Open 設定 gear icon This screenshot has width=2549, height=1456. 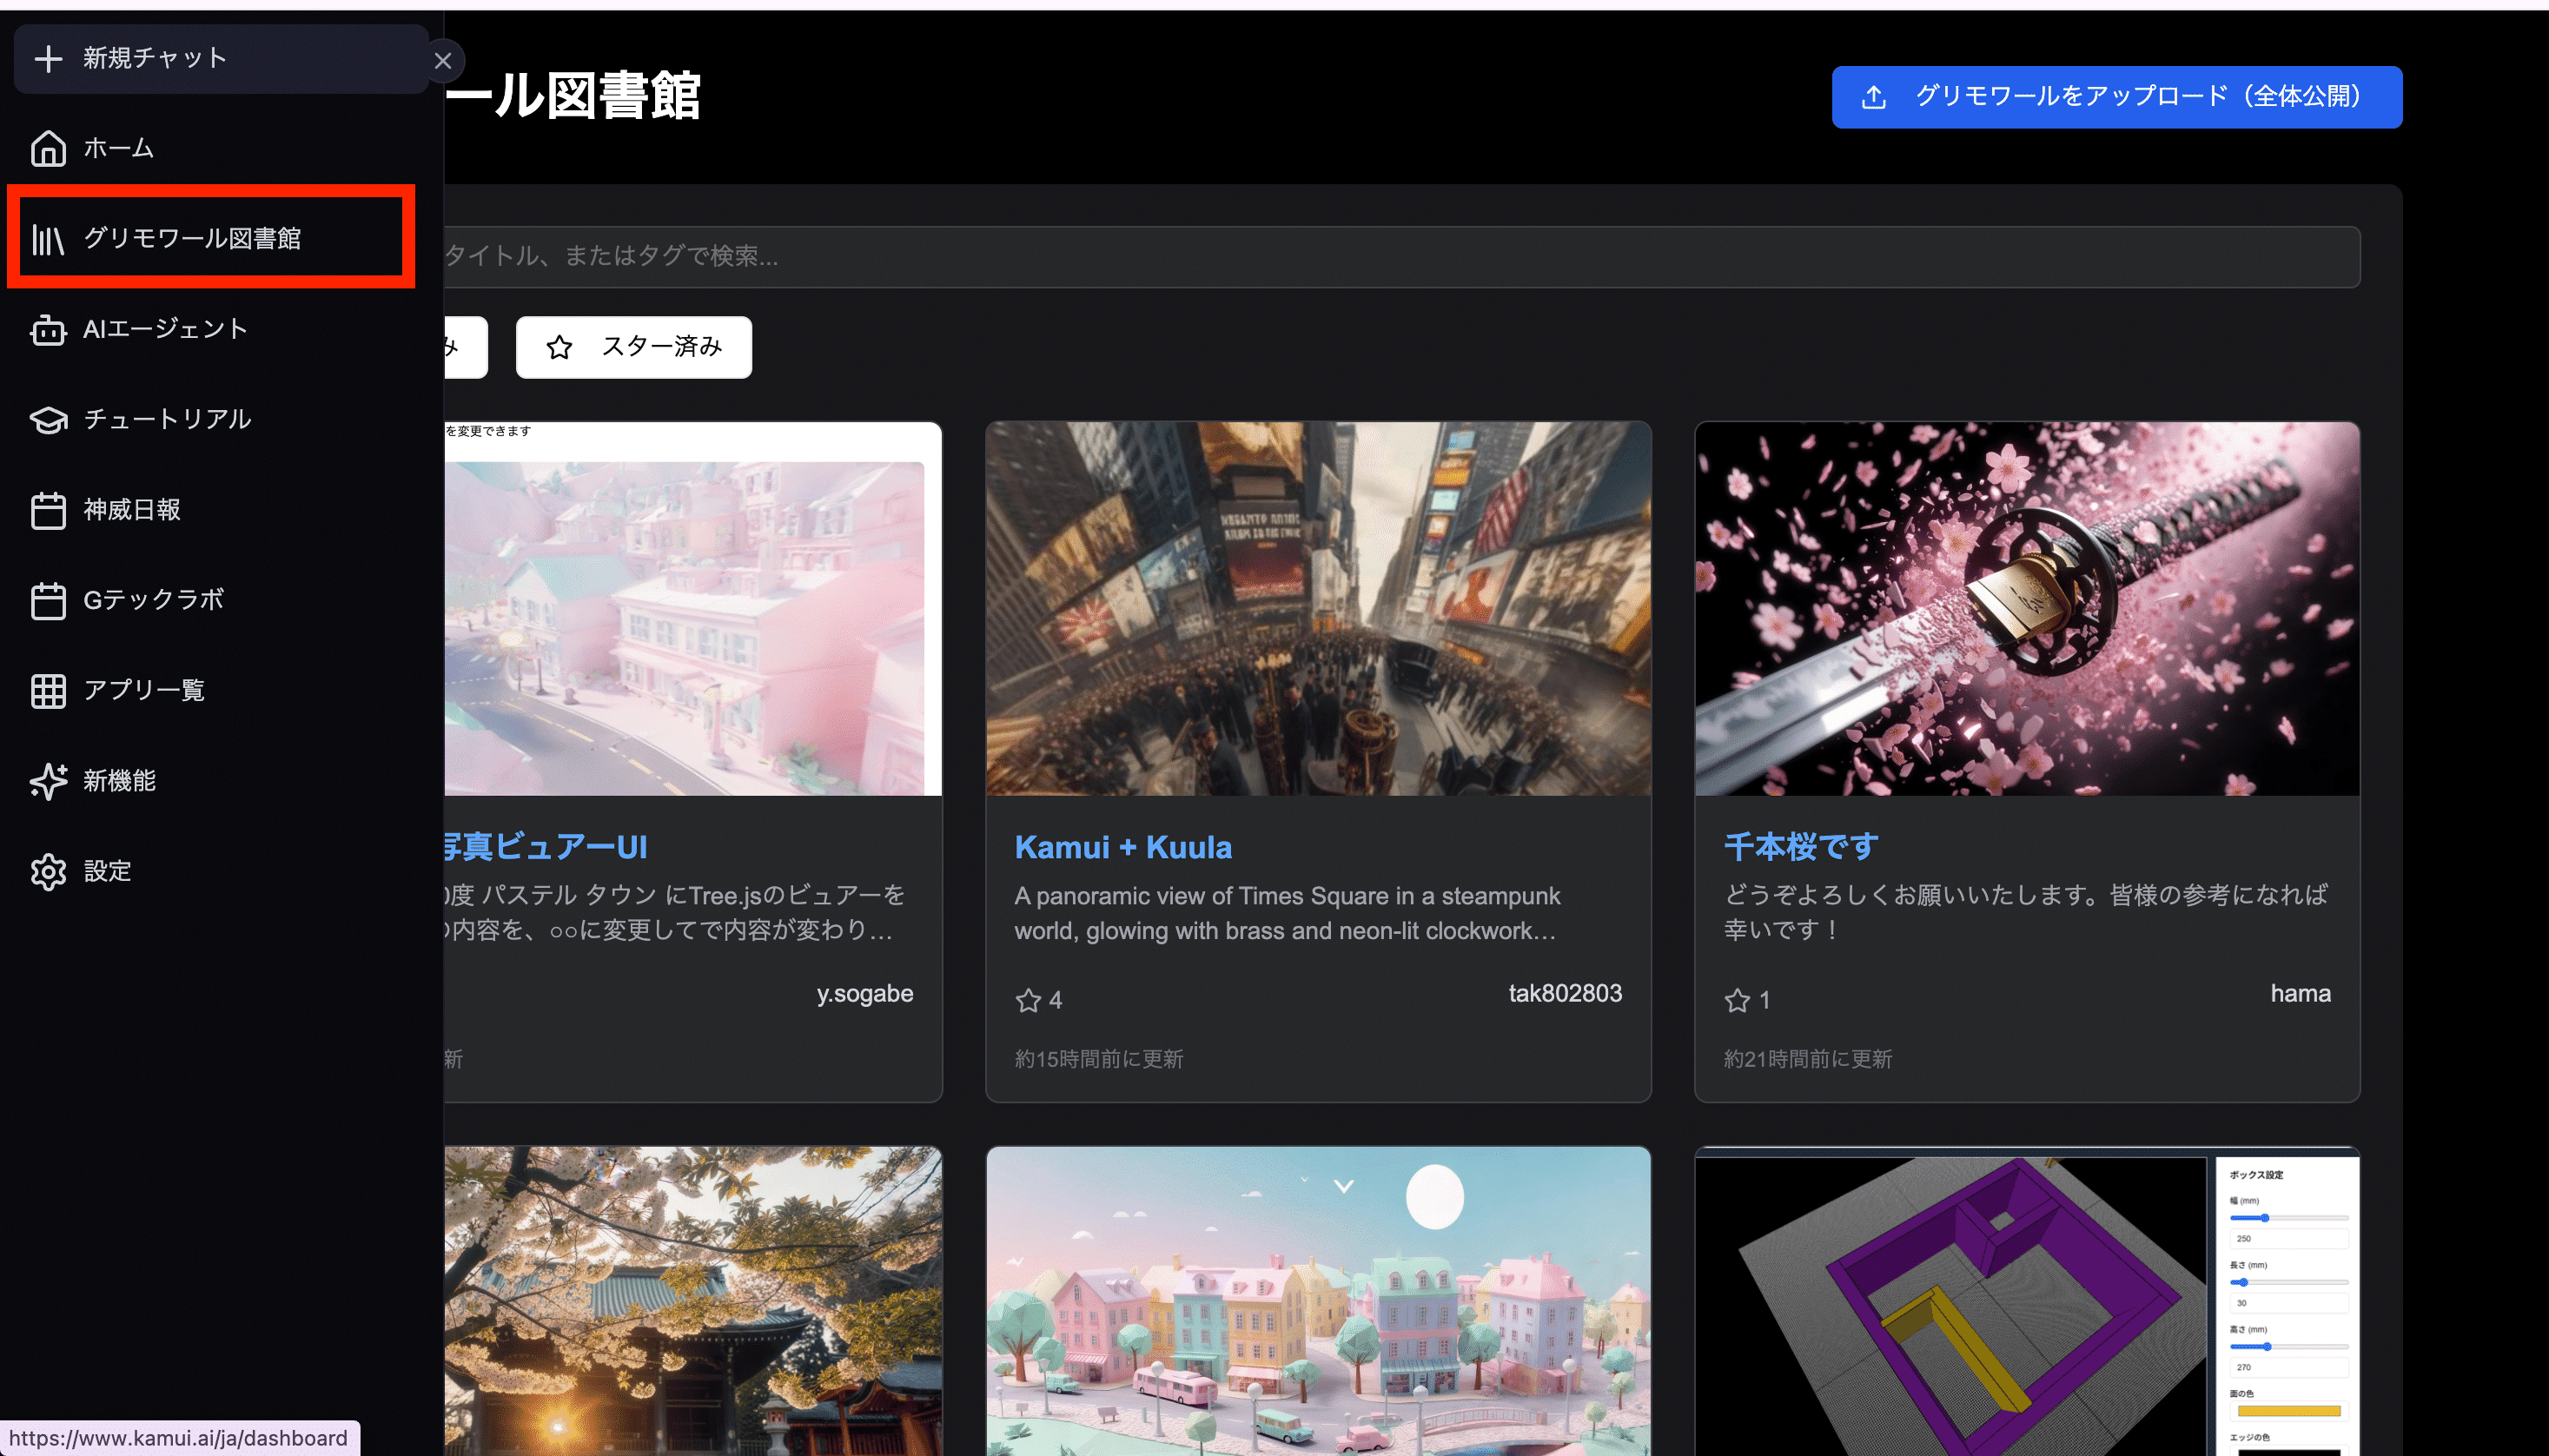coord(48,872)
